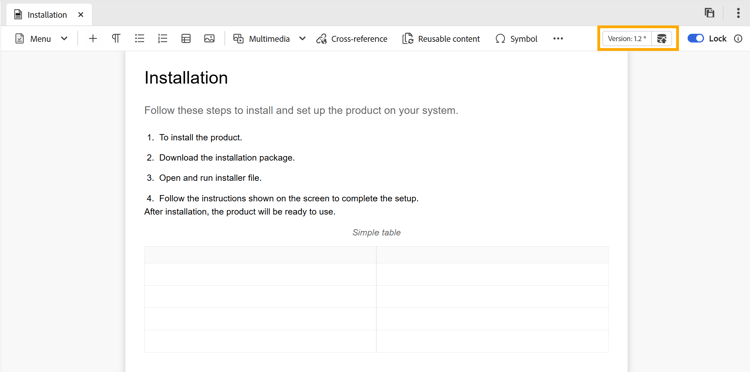Click the first header cell of table
Screen dimensions: 750x372
260,255
